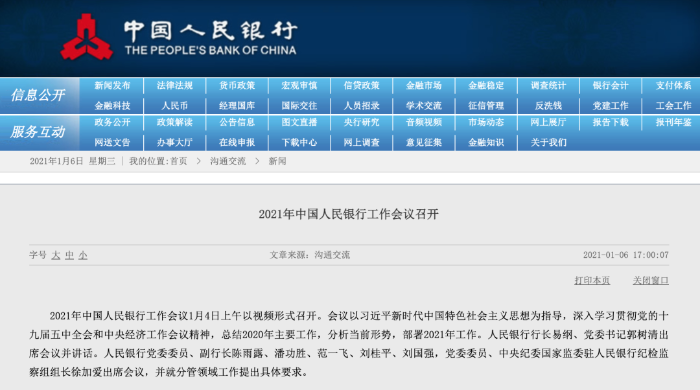Click the 信息公开 section header

[38, 95]
